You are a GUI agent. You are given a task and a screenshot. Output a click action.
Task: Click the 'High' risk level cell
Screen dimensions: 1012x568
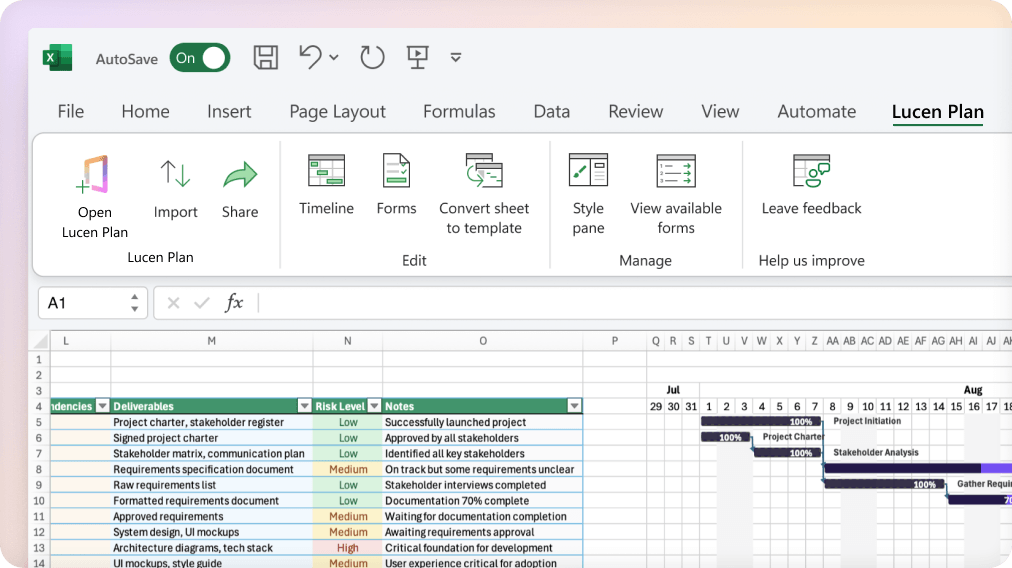tap(348, 548)
